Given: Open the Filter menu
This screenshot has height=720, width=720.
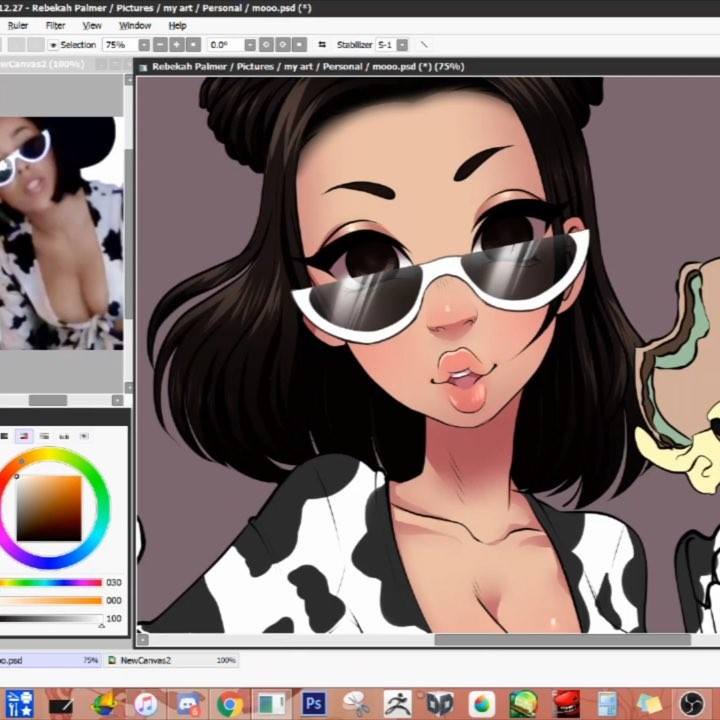Looking at the screenshot, I should pos(55,26).
